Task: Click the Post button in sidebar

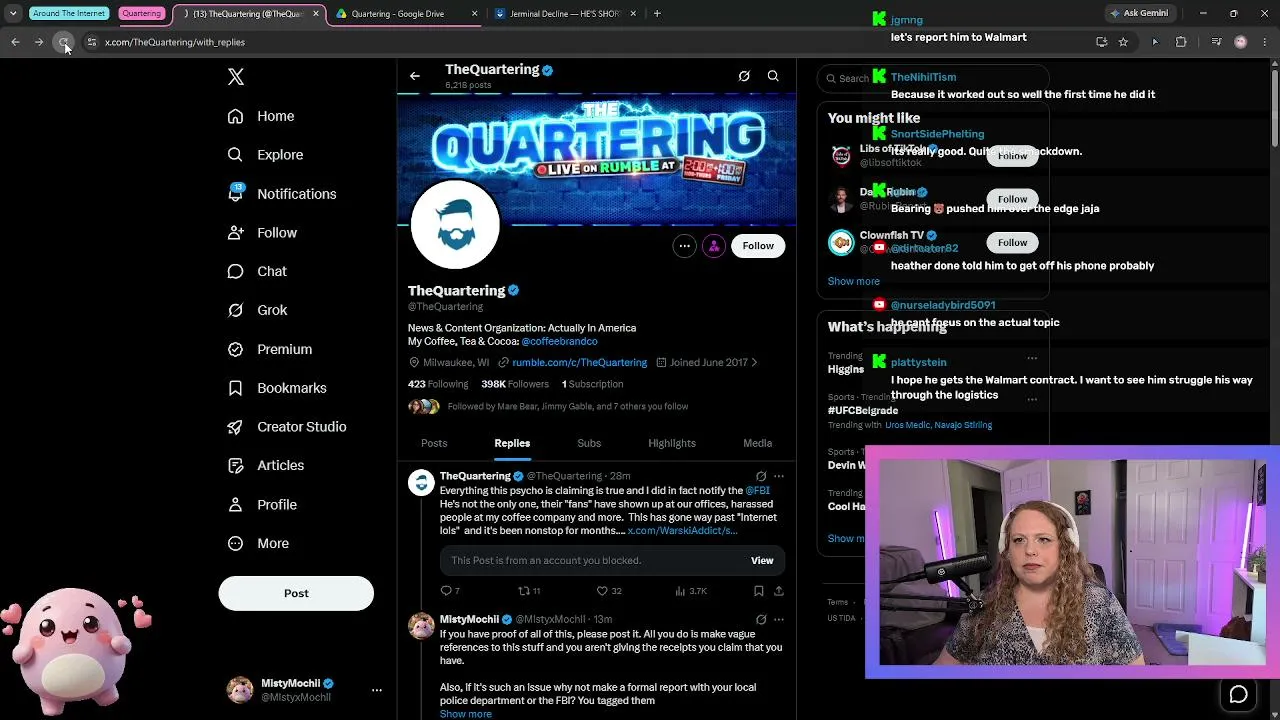Action: [x=296, y=593]
